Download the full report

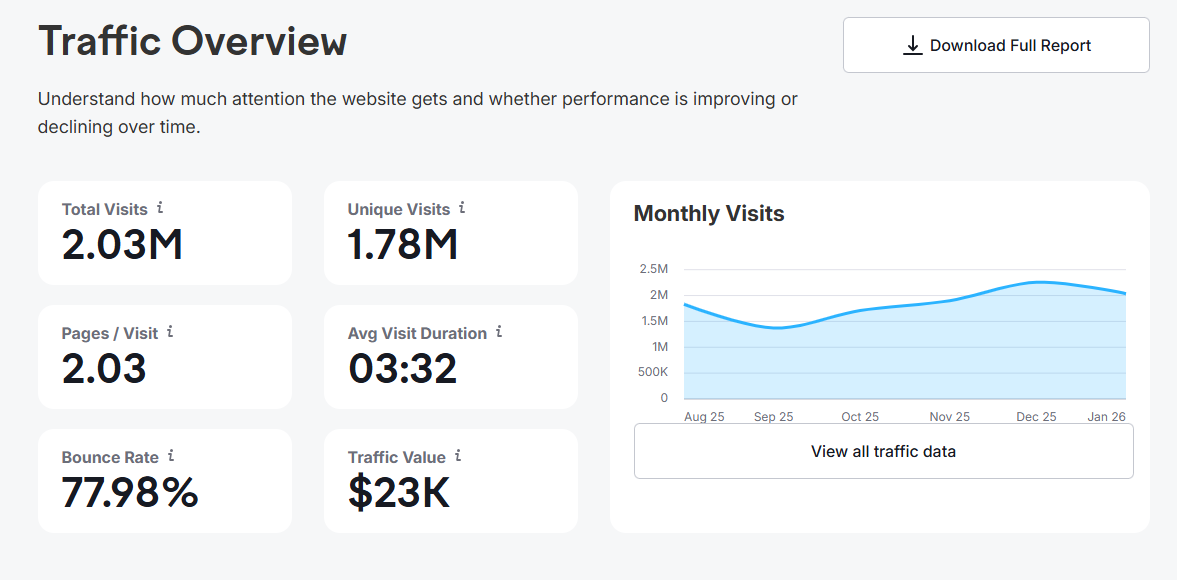point(996,45)
